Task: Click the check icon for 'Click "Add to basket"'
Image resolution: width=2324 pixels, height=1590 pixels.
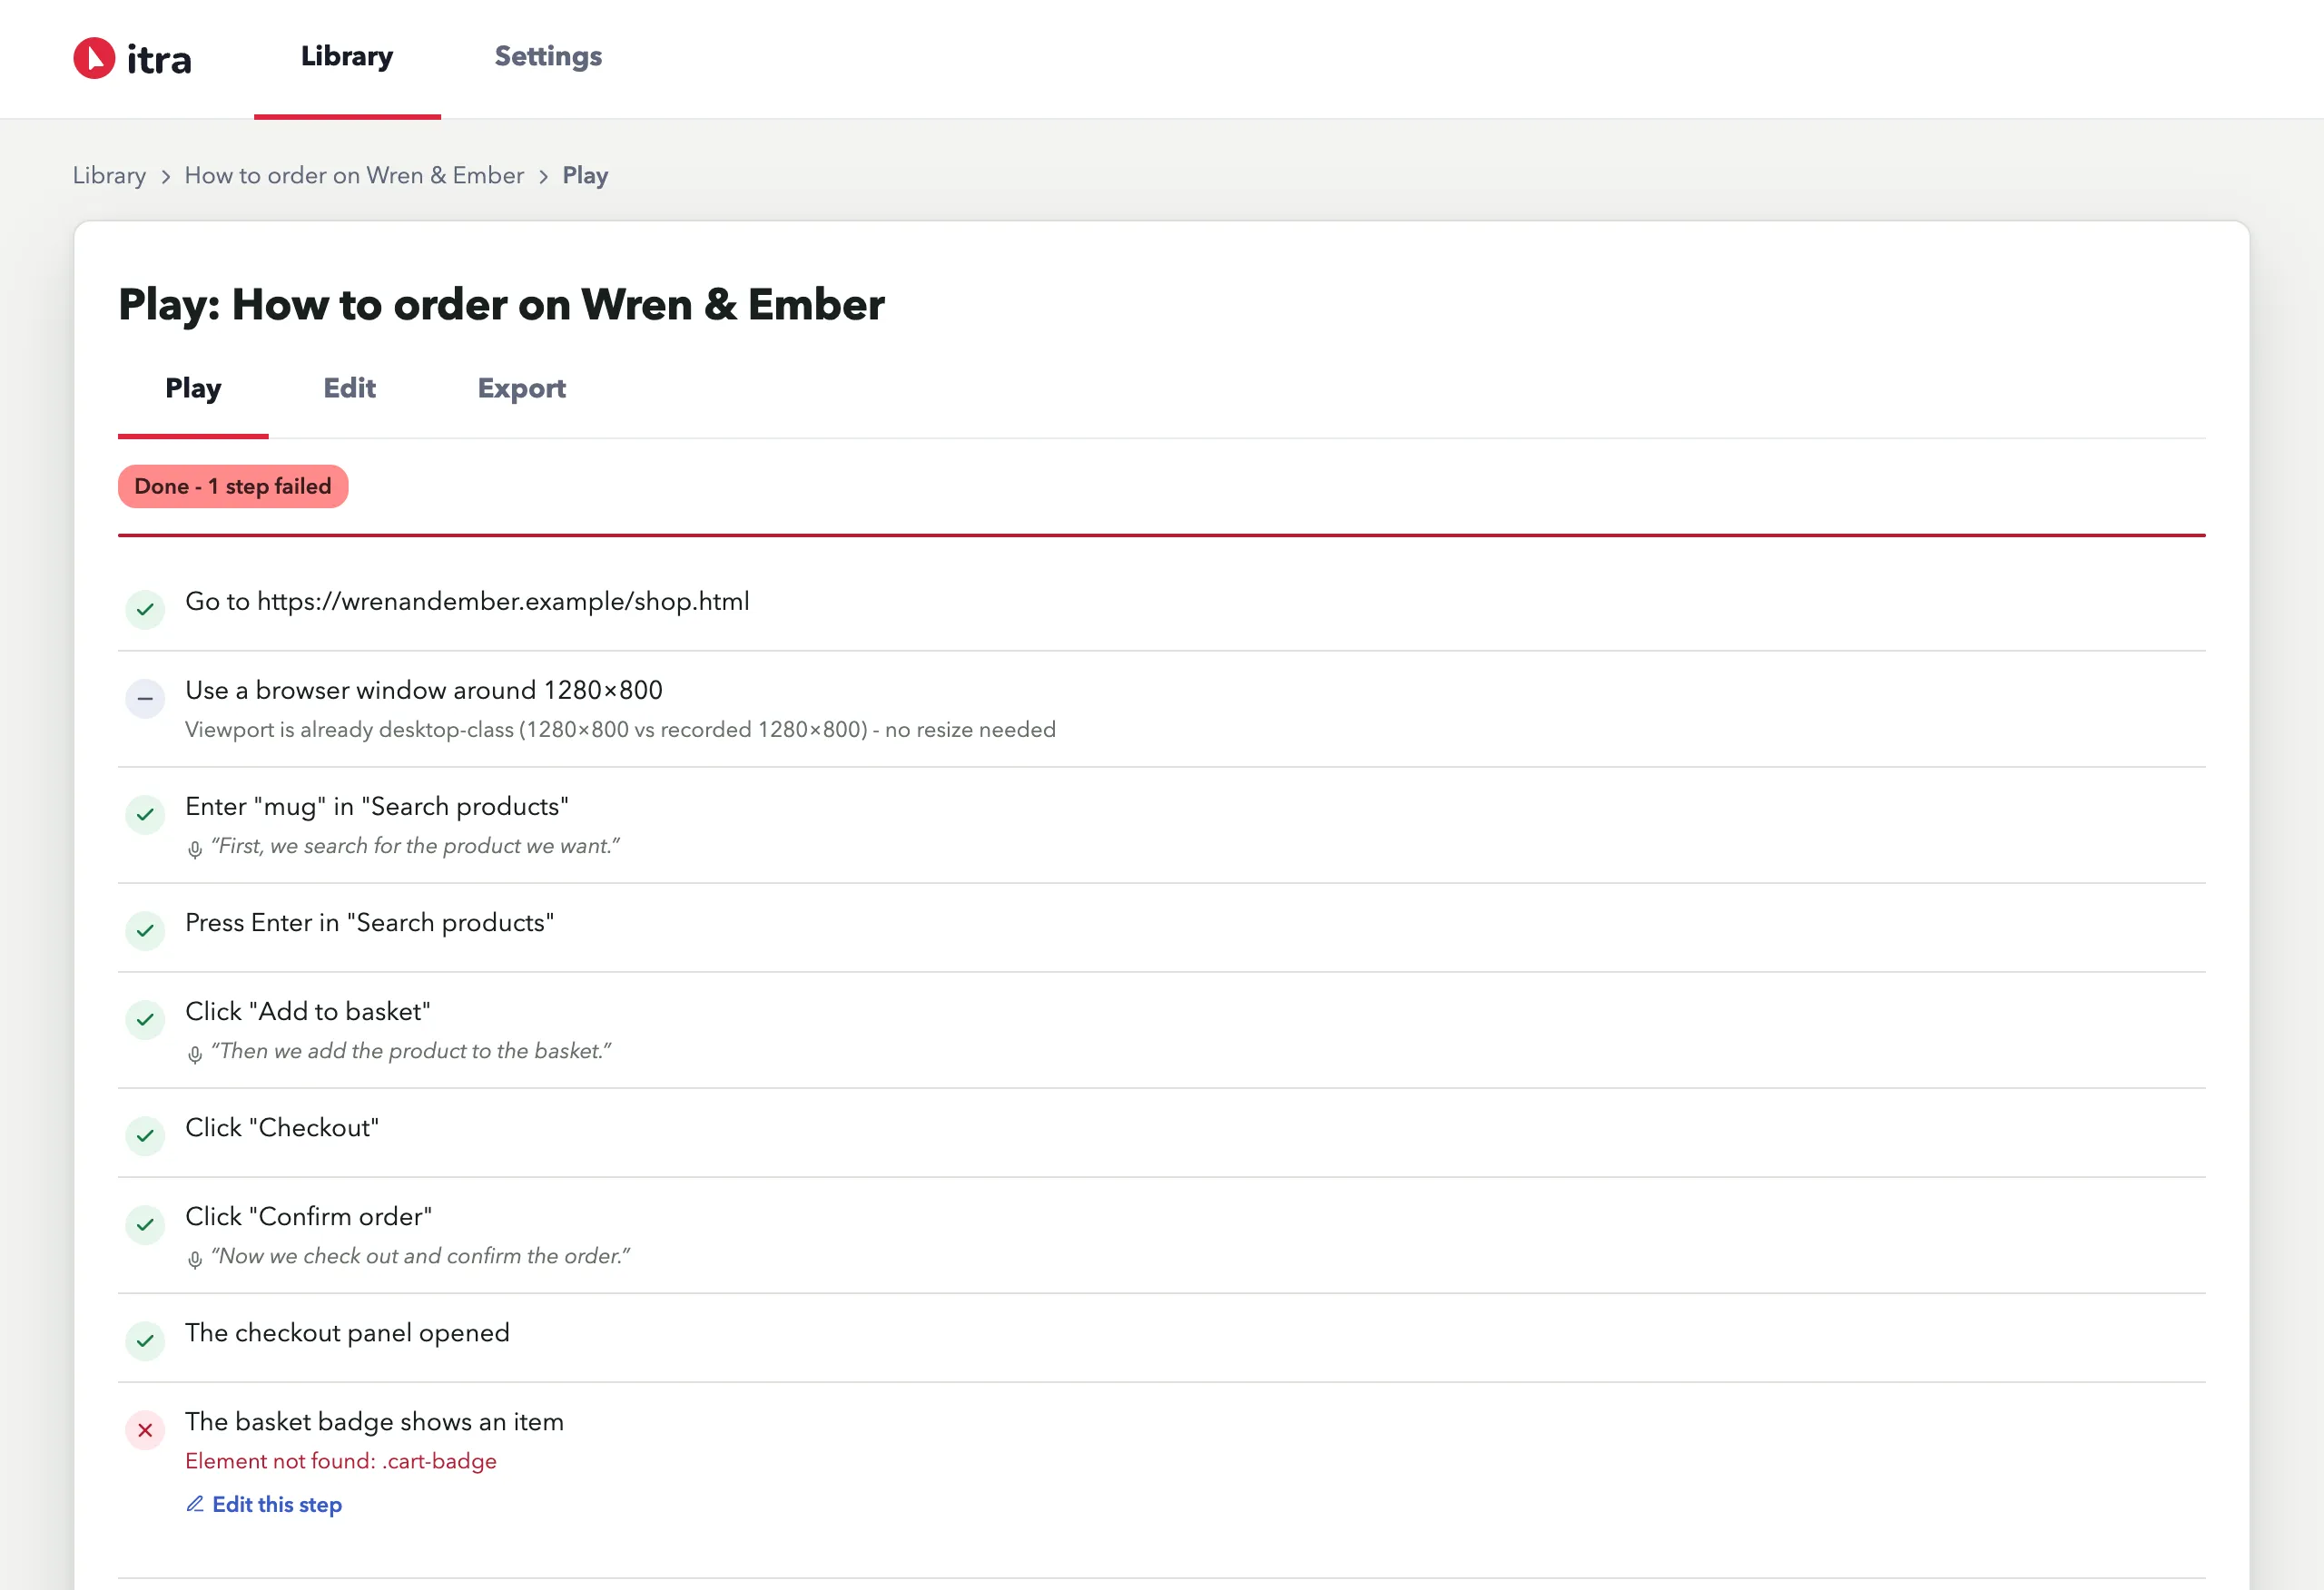Action: click(x=145, y=1019)
